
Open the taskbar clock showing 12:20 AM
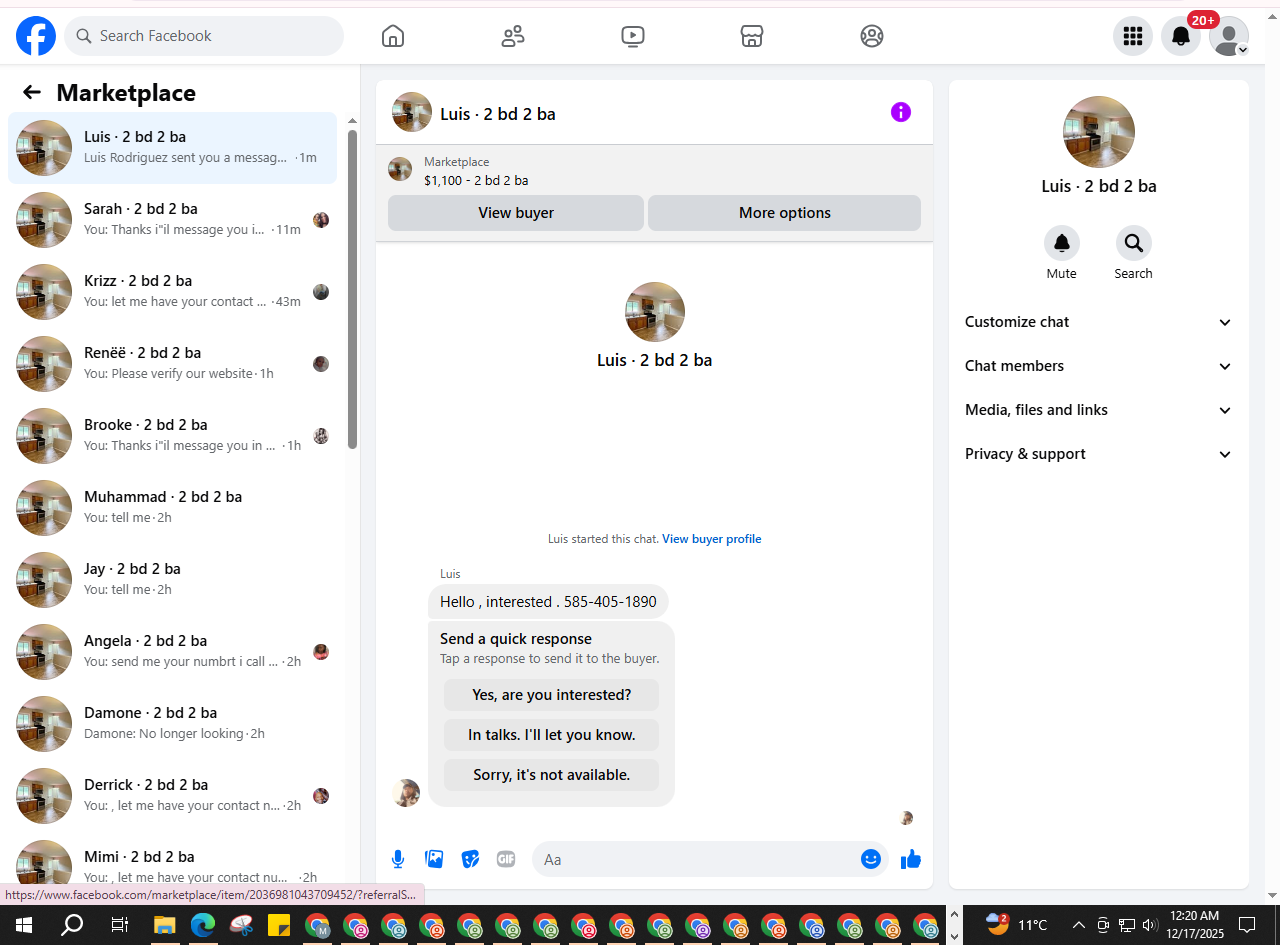pyautogui.click(x=1194, y=925)
